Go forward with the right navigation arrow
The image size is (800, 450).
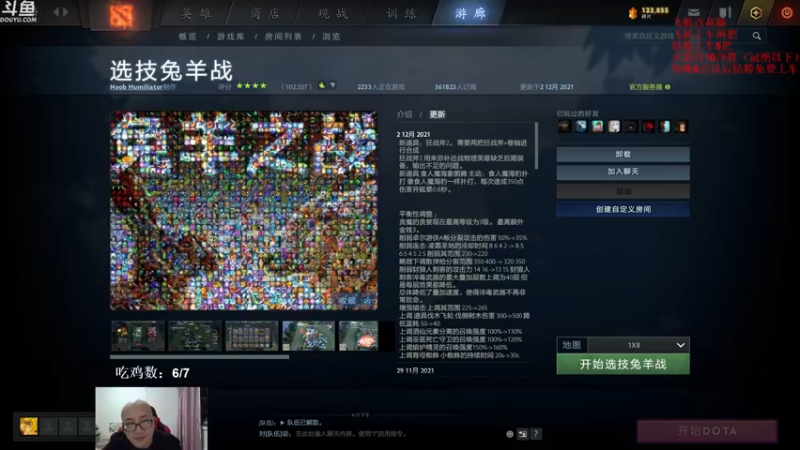65,12
